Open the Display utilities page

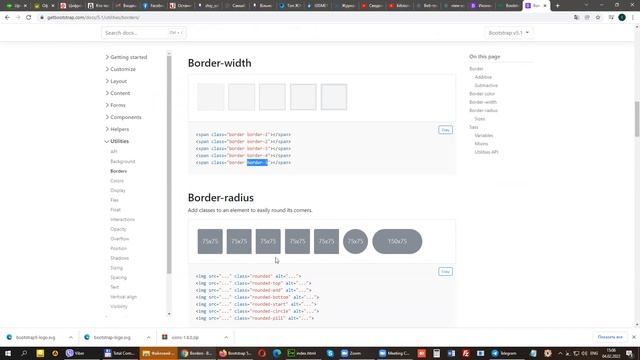118,191
